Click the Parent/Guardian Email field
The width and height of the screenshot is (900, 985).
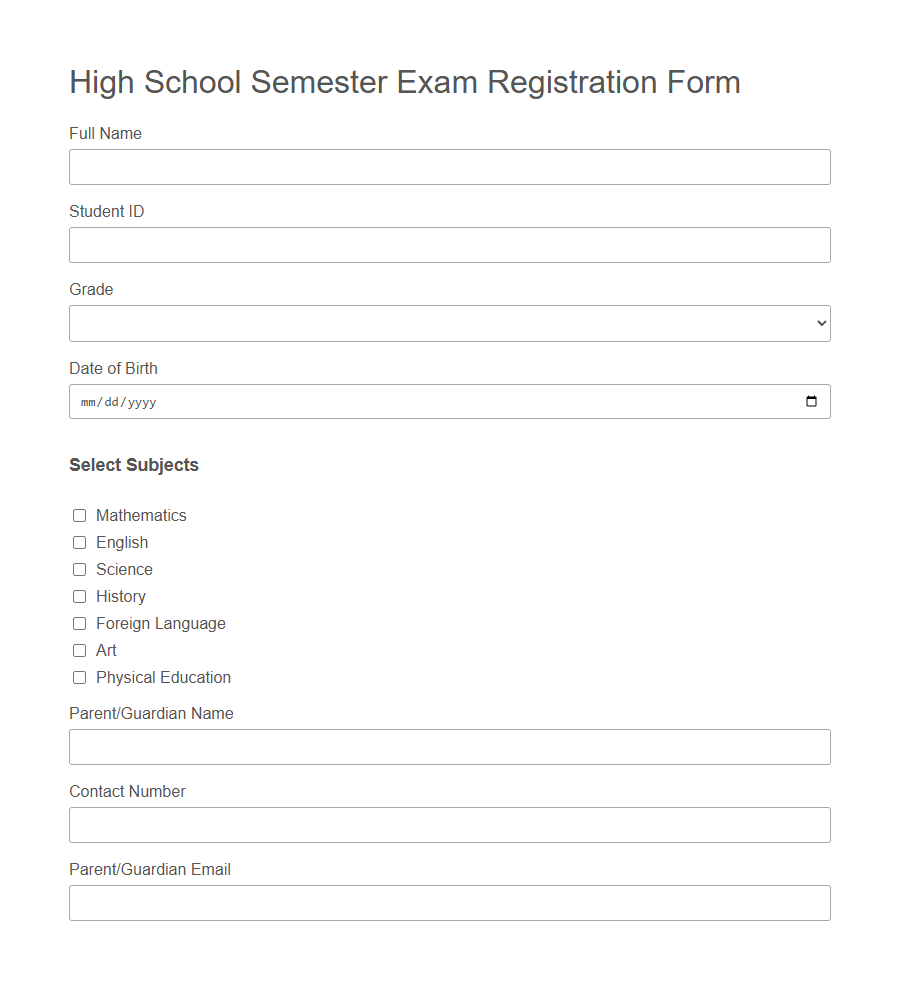point(450,903)
